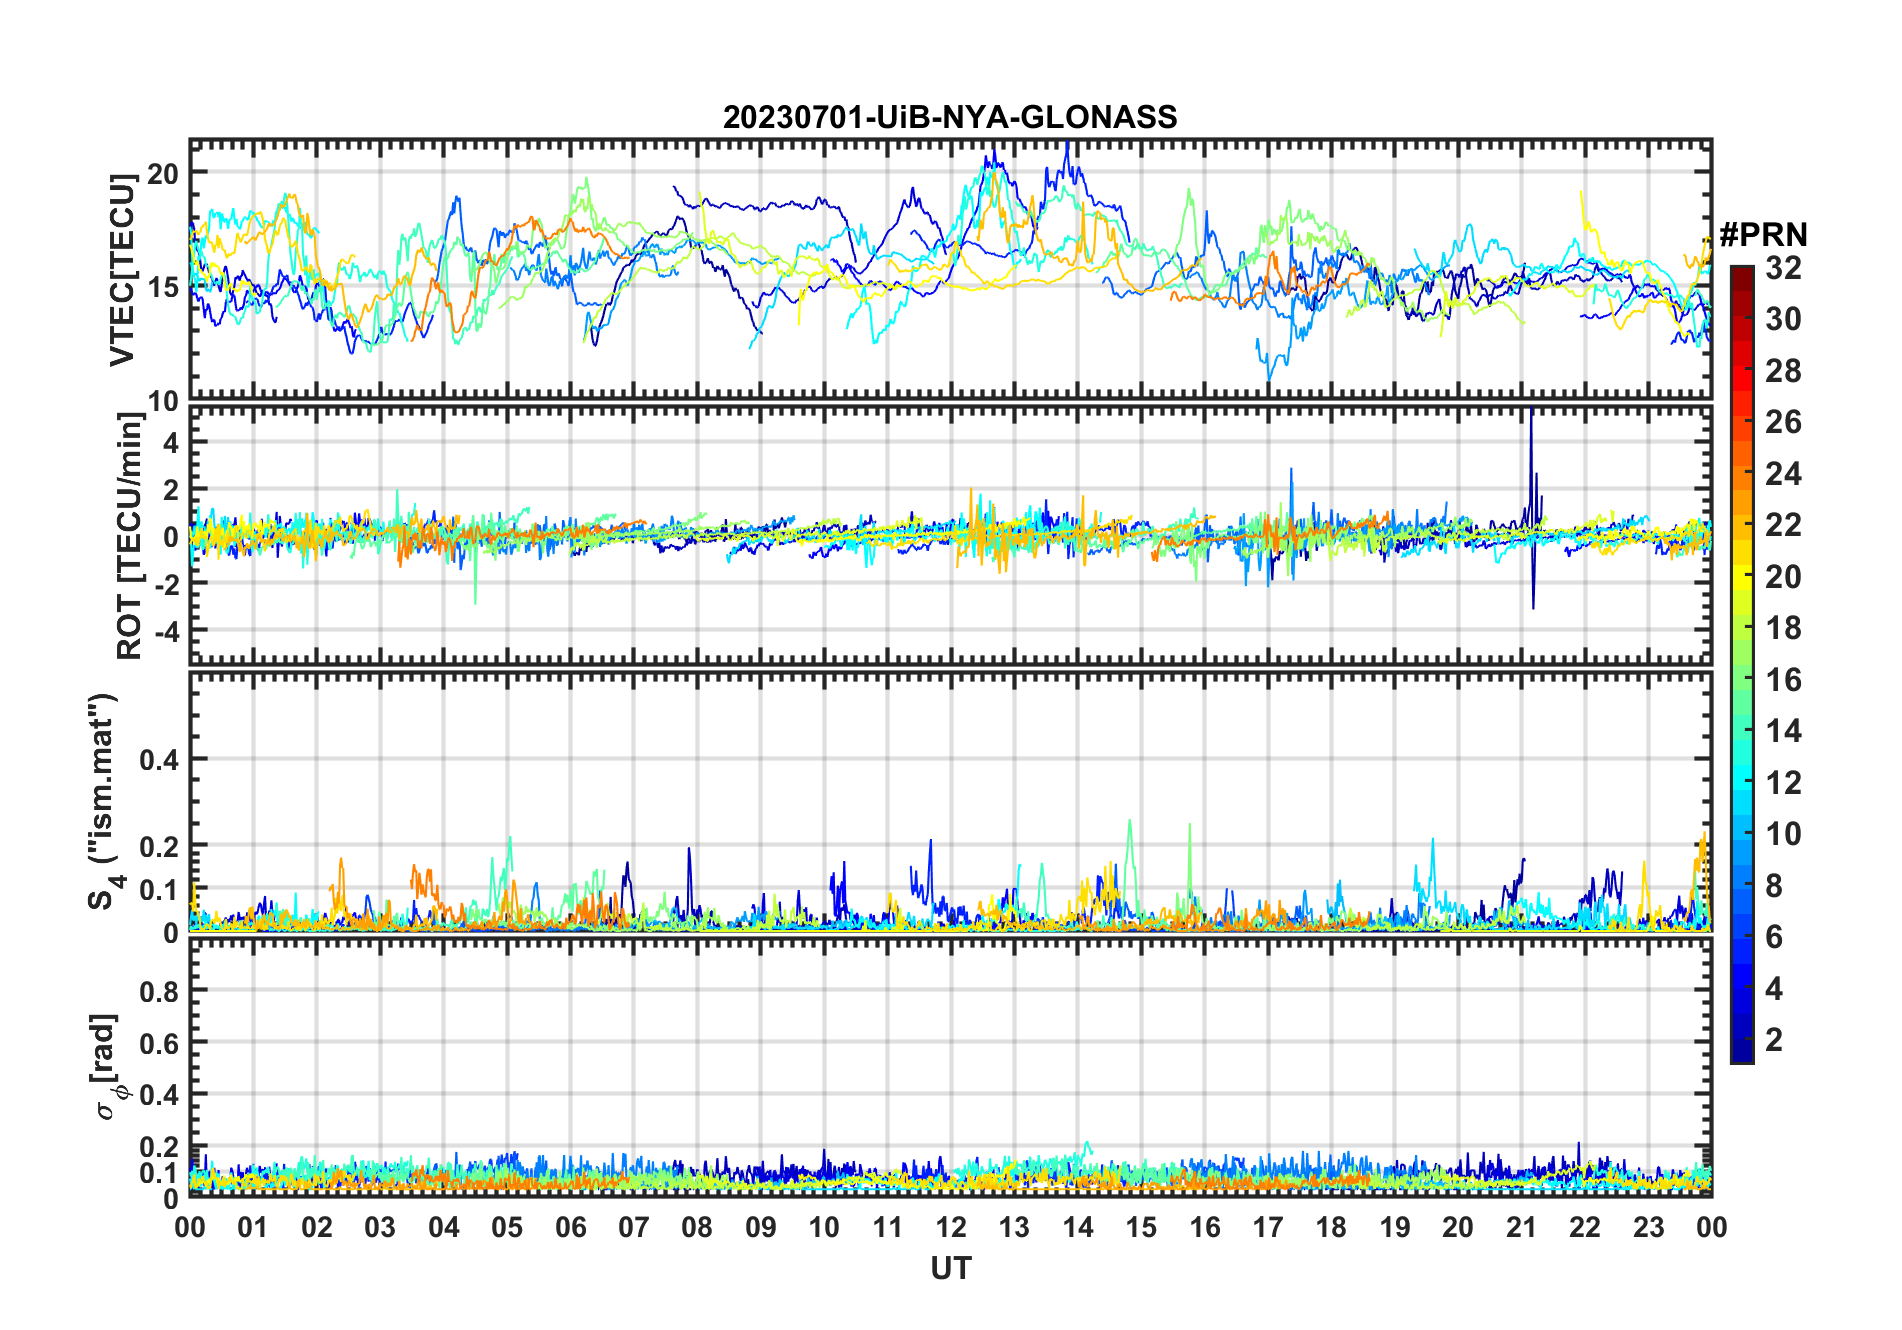Click UT axis hour tick 01
The height and width of the screenshot is (1330, 1902).
click(x=253, y=1227)
